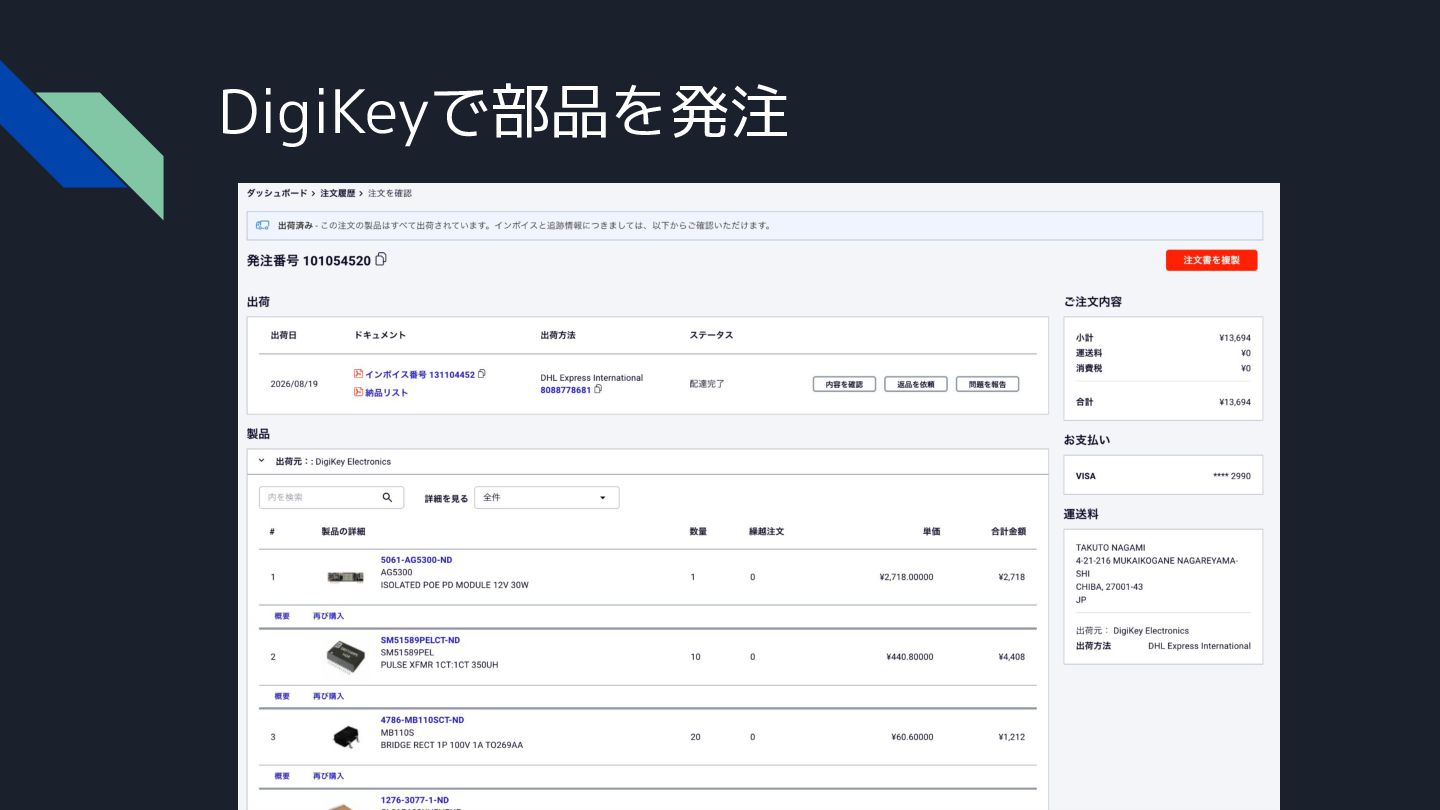Click the unit price ¥60.60000
The image size is (1440, 810).
(x=912, y=737)
